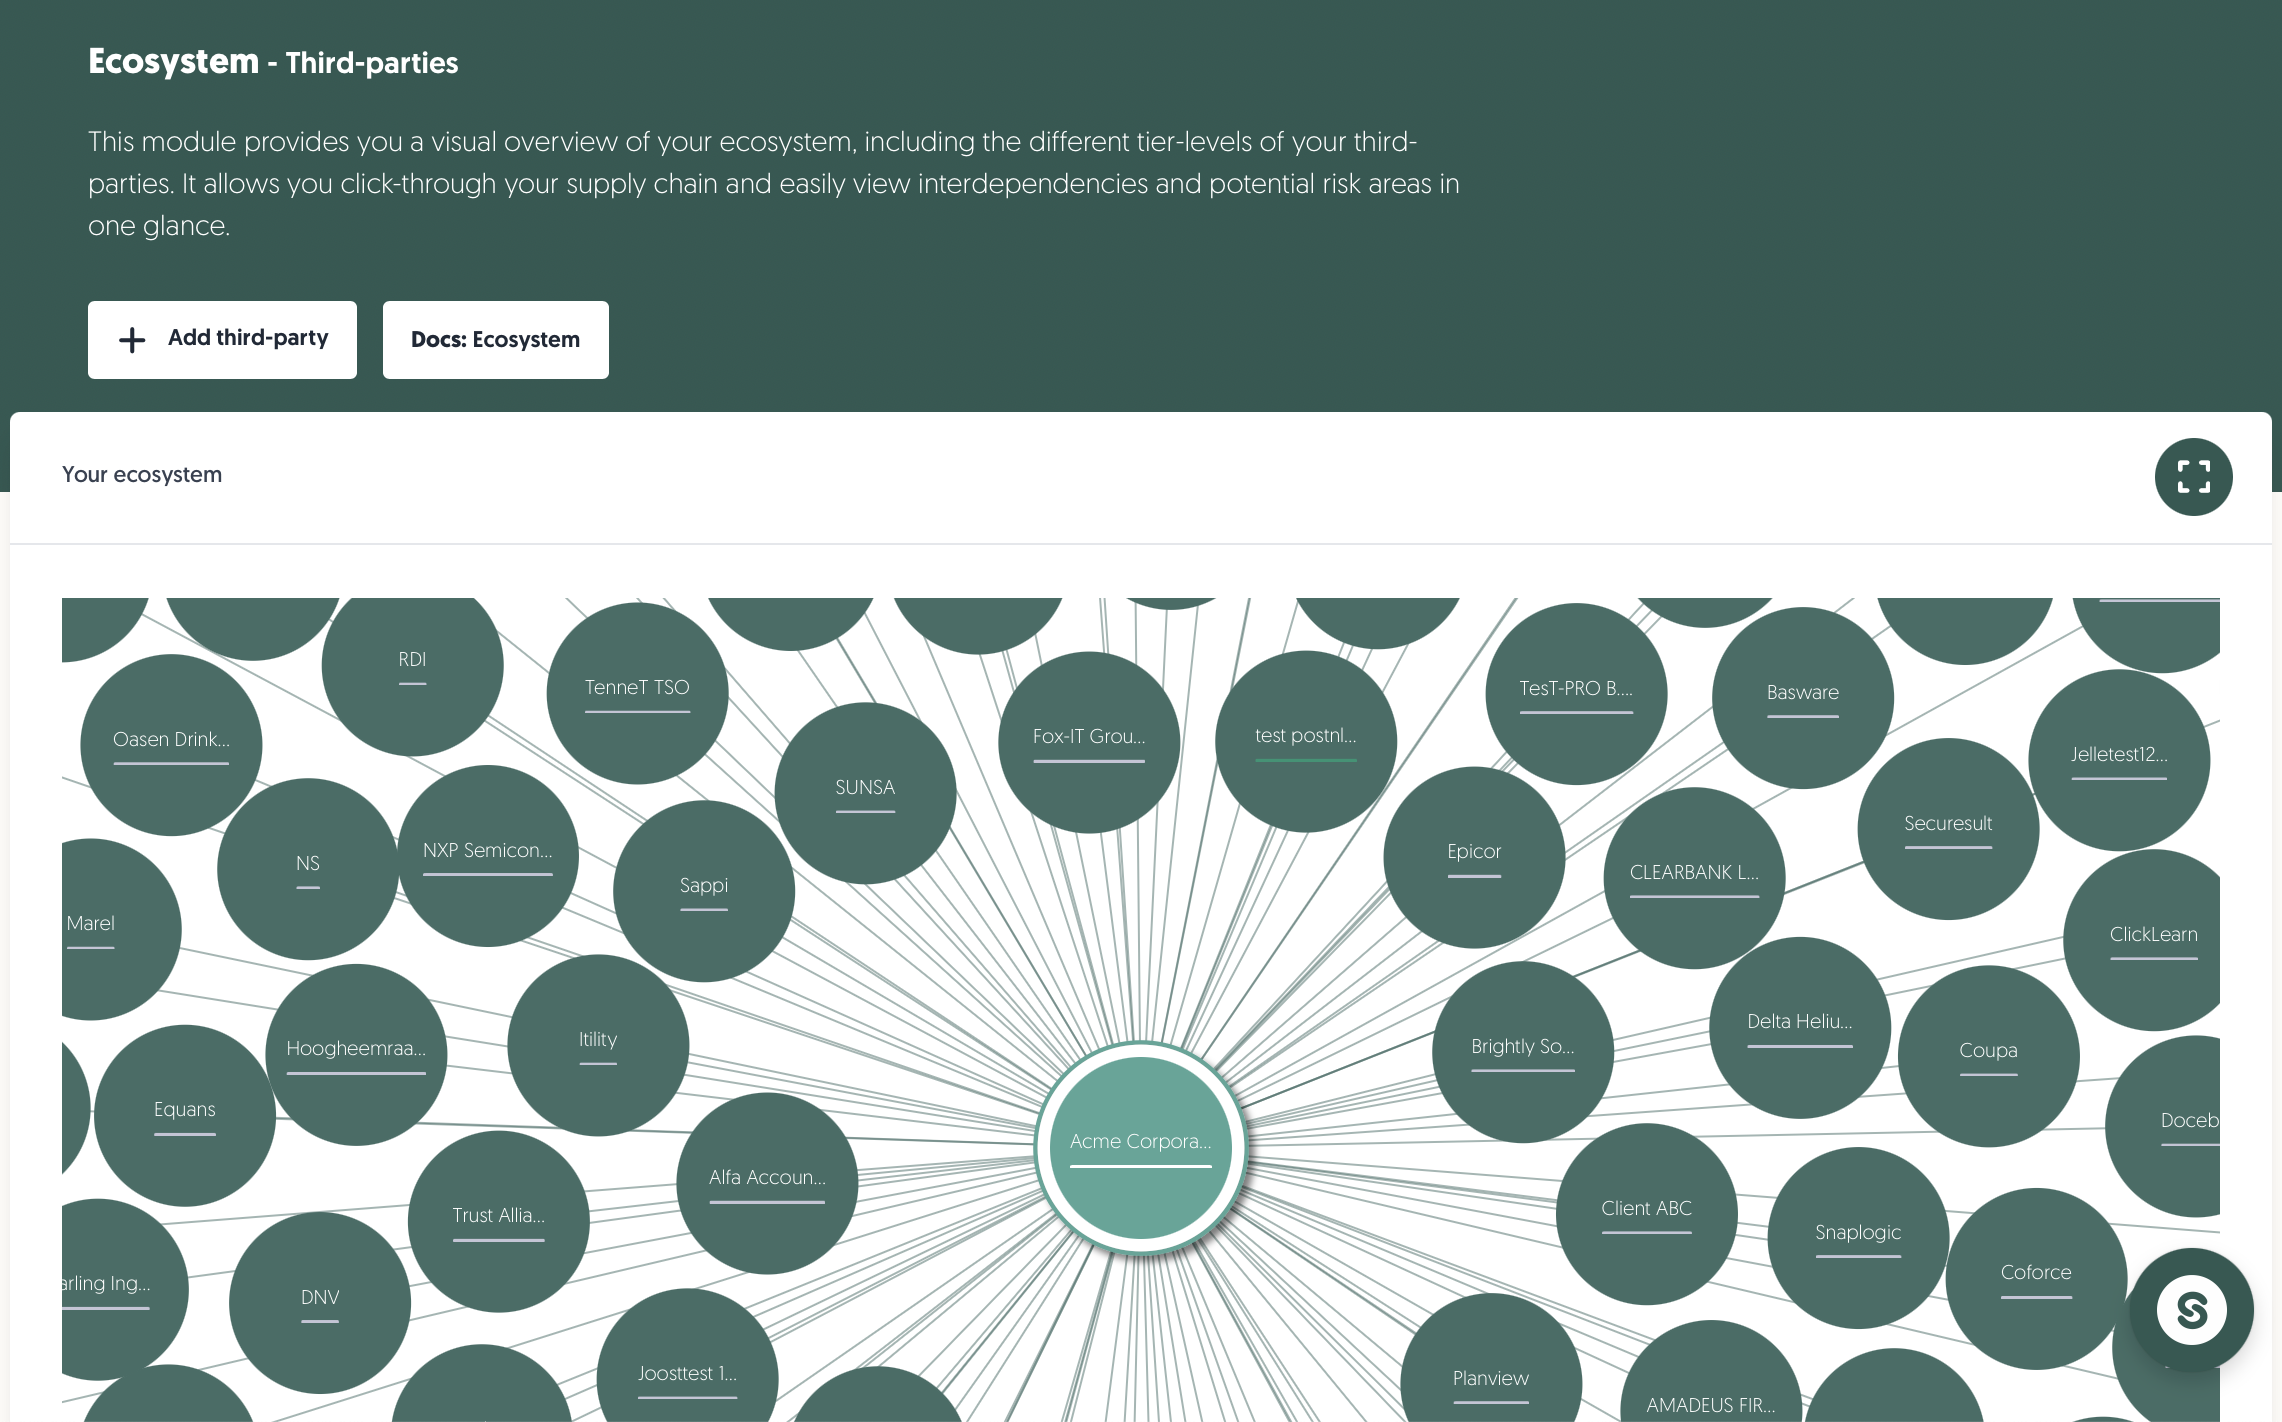Click the Basware node
Viewport: 2282px width, 1422px height.
click(1803, 698)
